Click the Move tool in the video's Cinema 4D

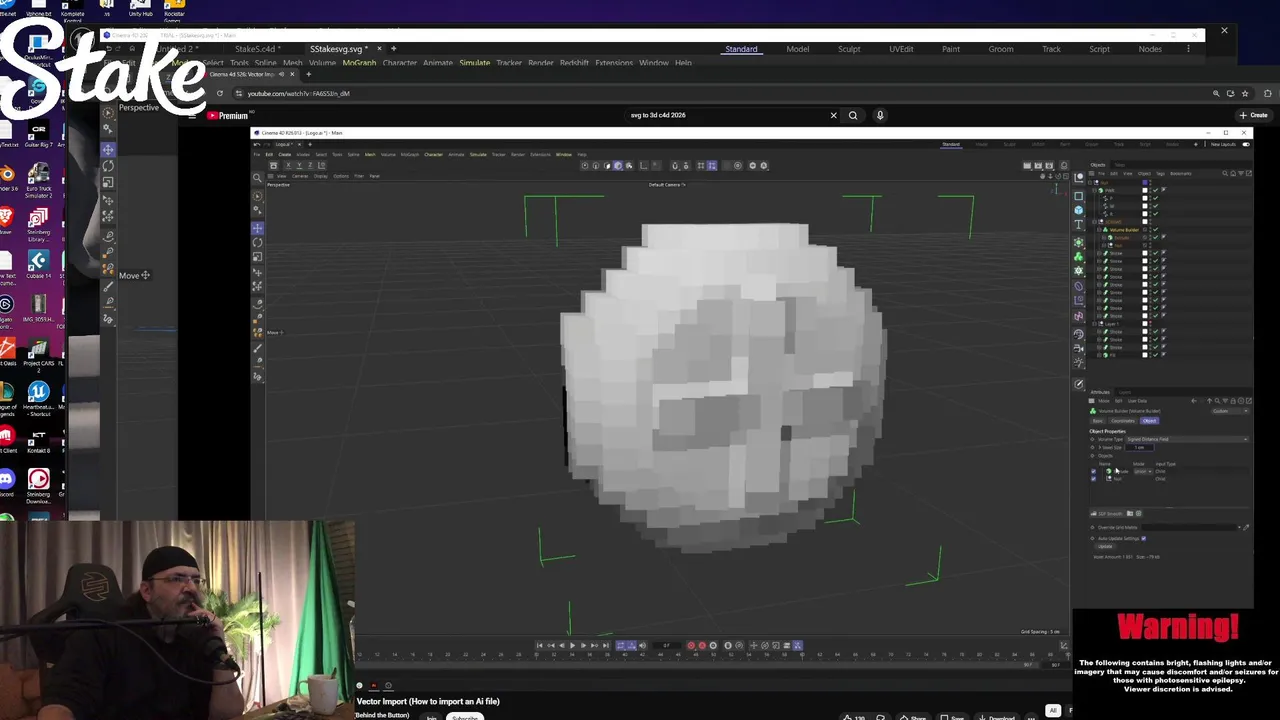[257, 227]
